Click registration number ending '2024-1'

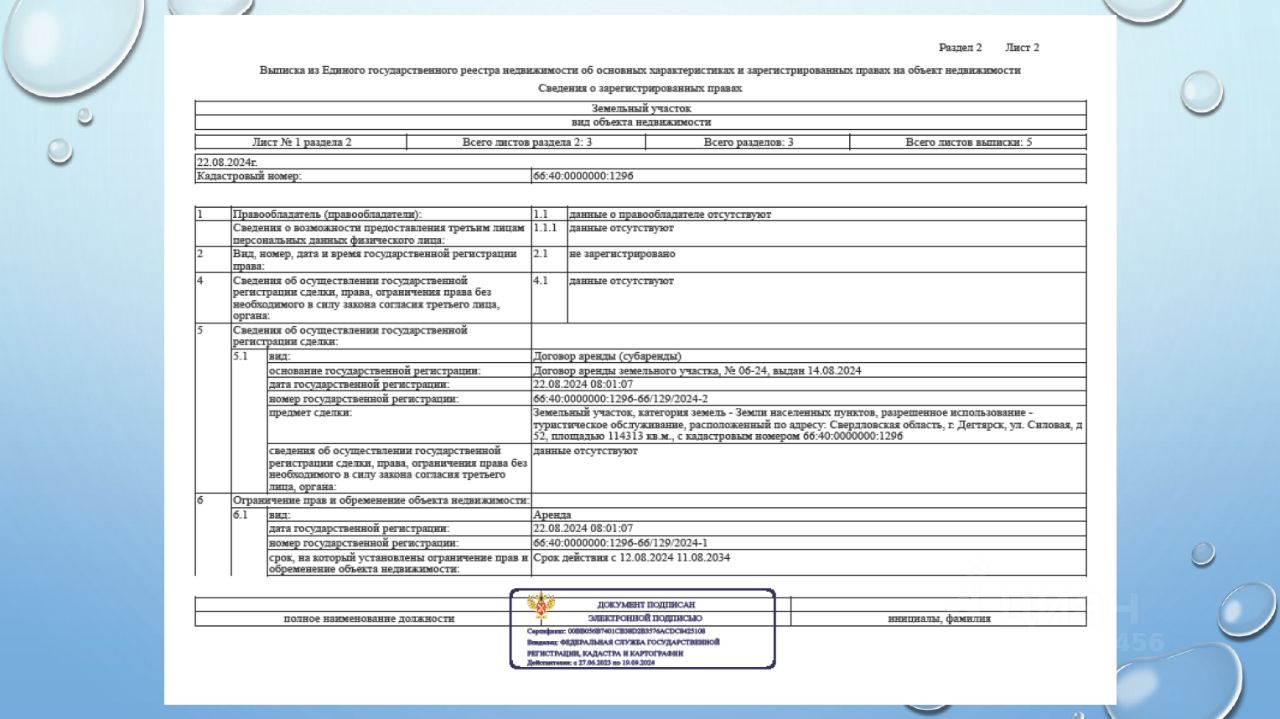[621, 542]
